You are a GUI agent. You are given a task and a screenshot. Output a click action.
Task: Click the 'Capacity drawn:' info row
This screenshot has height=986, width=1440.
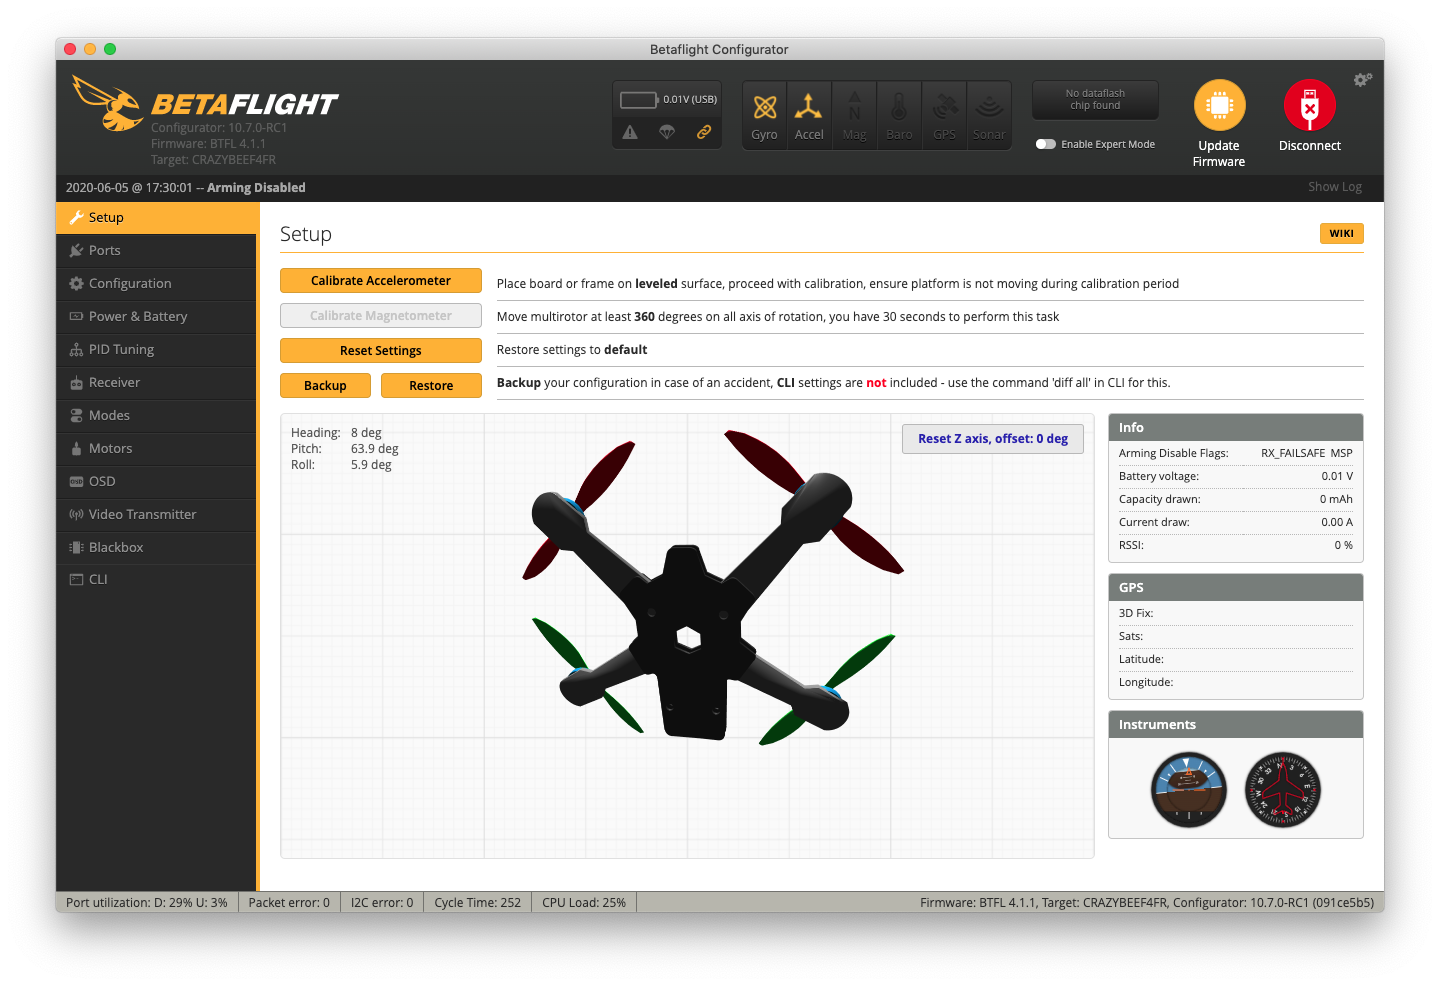(x=1236, y=500)
